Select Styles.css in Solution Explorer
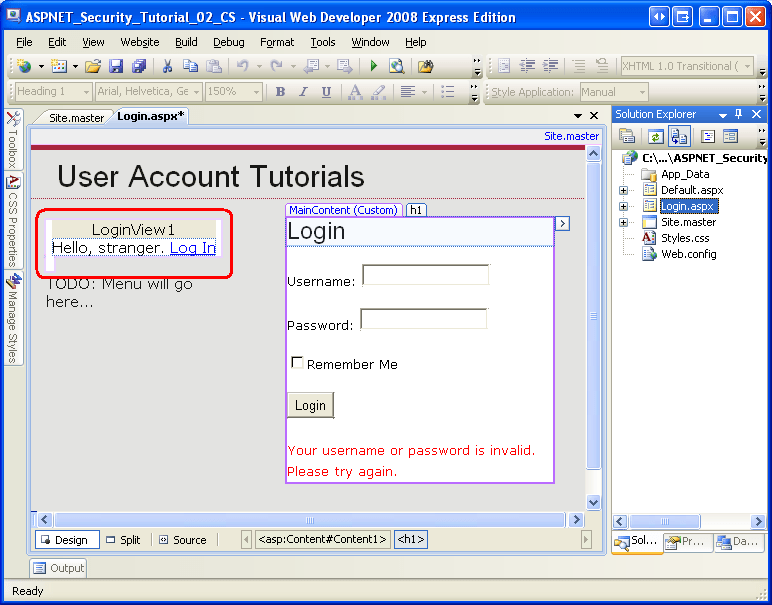This screenshot has width=772, height=605. (685, 238)
